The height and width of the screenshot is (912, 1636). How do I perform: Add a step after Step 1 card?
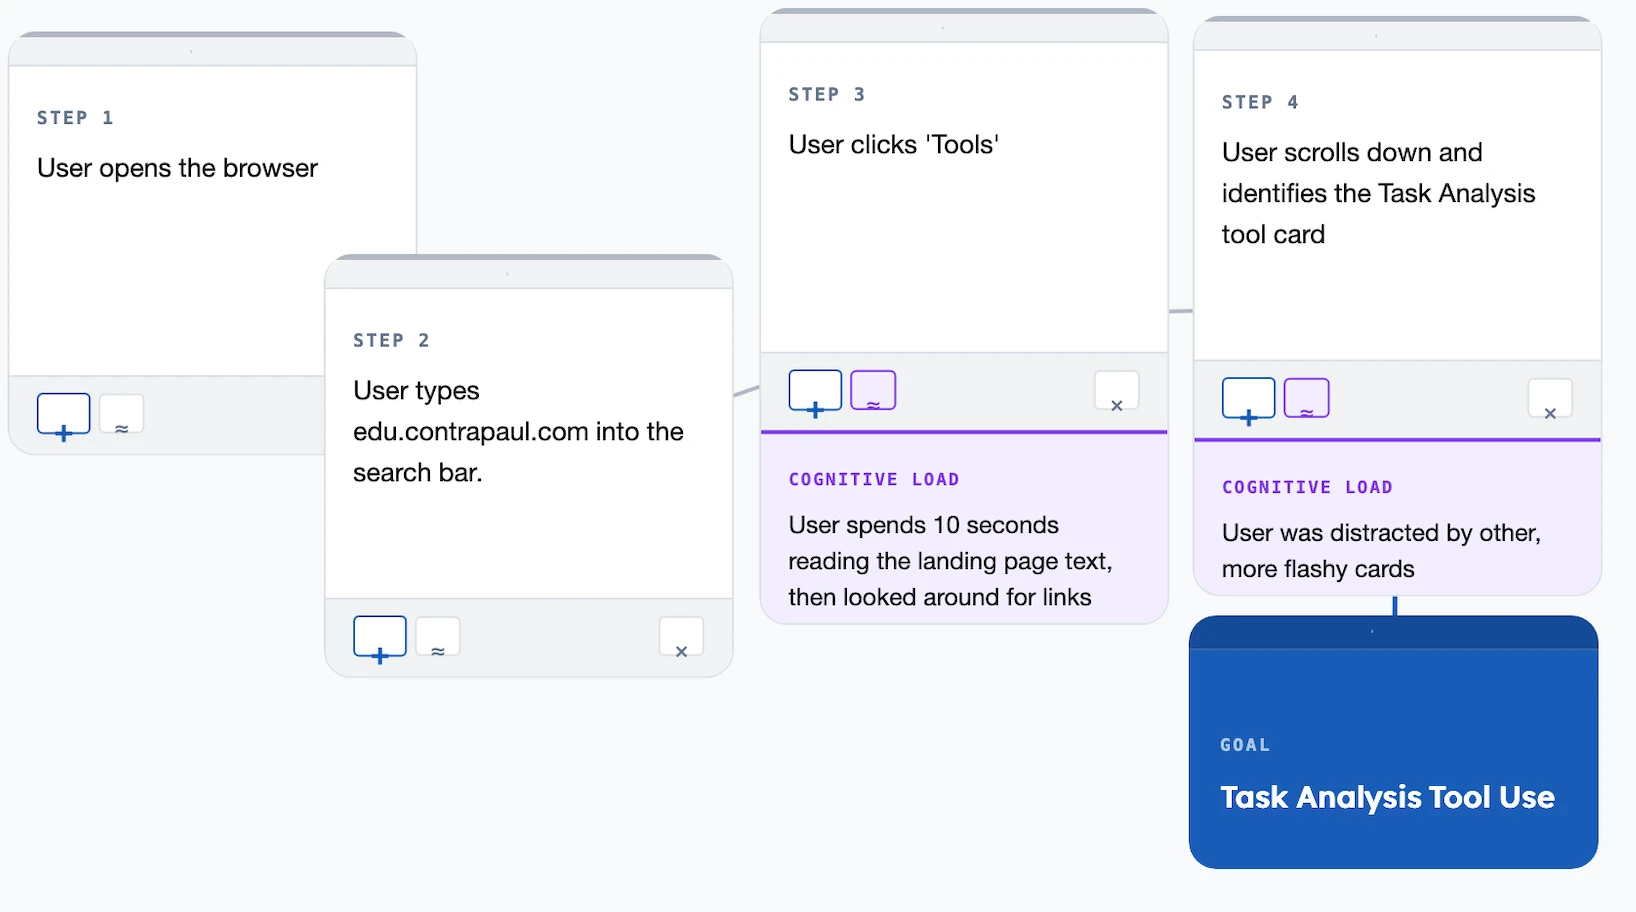pyautogui.click(x=64, y=414)
